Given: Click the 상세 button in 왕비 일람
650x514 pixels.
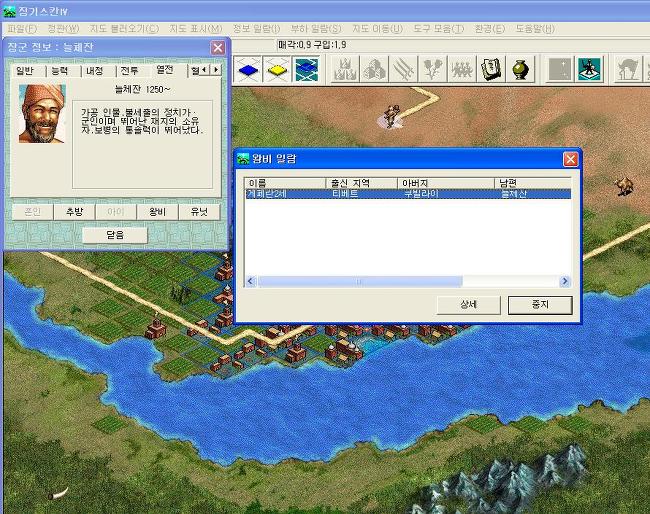Looking at the screenshot, I should tap(468, 305).
